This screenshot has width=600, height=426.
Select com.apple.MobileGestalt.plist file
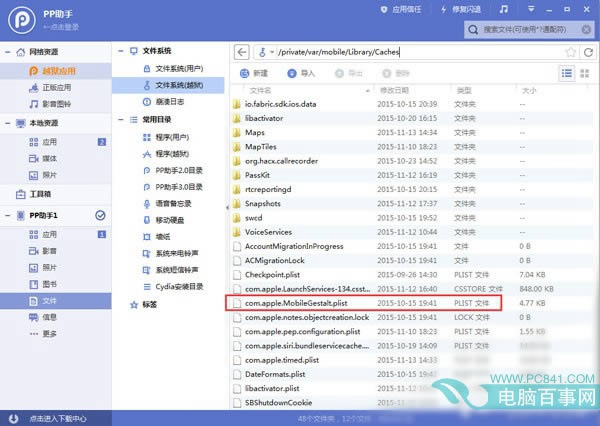(364, 303)
